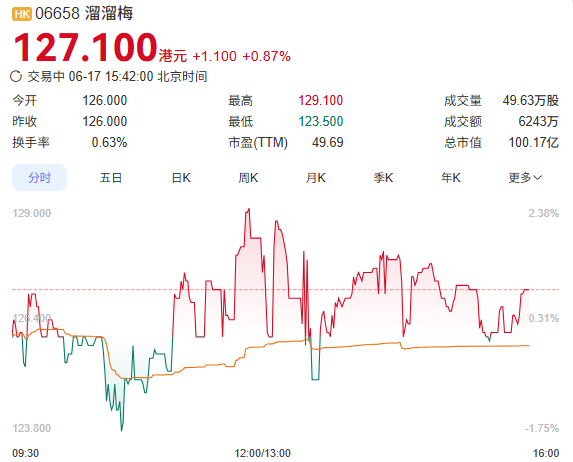The width and height of the screenshot is (573, 462).
Task: Click the 2.38% axis label
Action: pyautogui.click(x=544, y=213)
